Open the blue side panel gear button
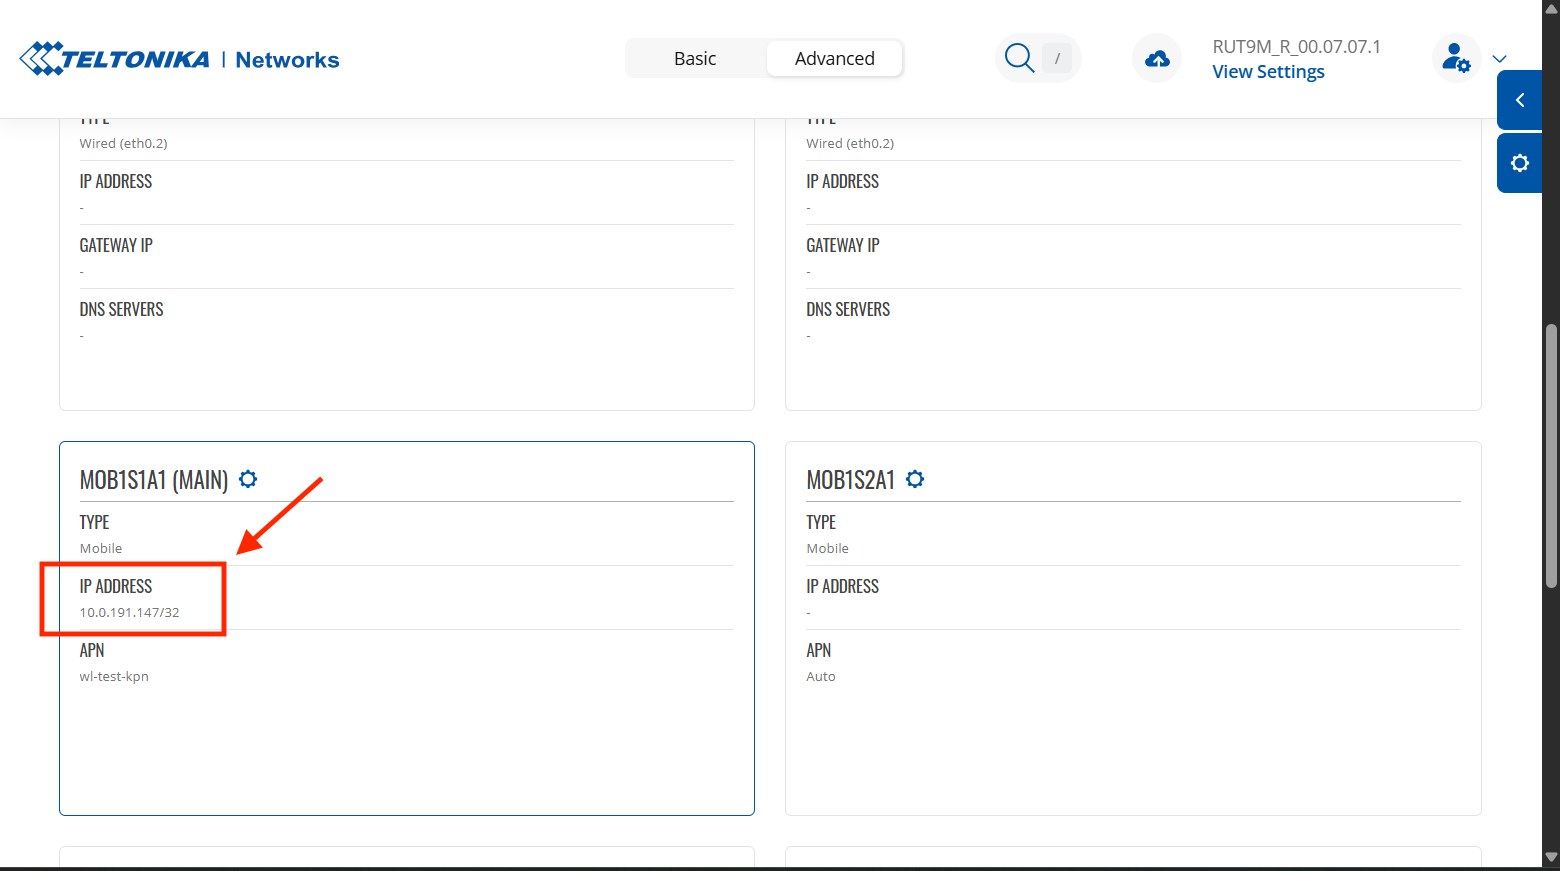Image resolution: width=1560 pixels, height=871 pixels. [x=1519, y=163]
